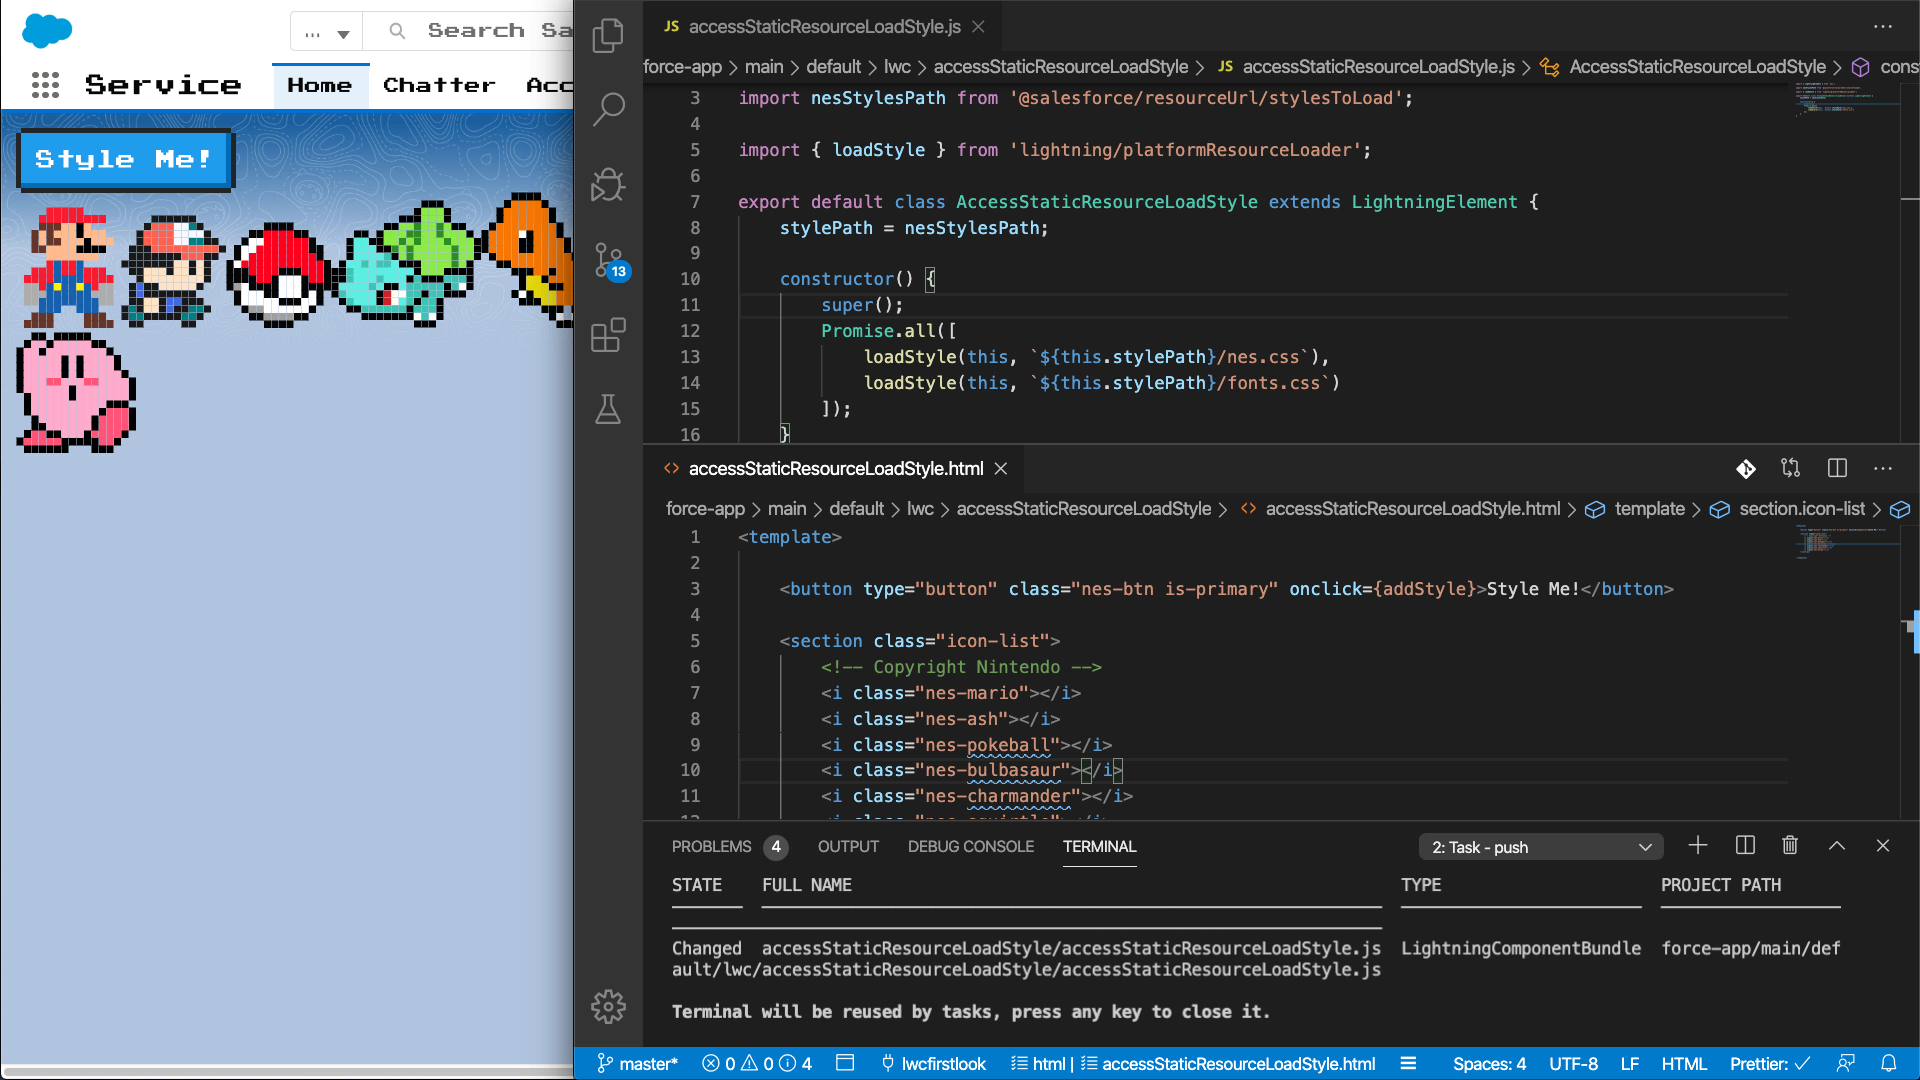Image resolution: width=1920 pixels, height=1080 pixels.
Task: Click the Mario pixel sprite
Action: (x=69, y=268)
